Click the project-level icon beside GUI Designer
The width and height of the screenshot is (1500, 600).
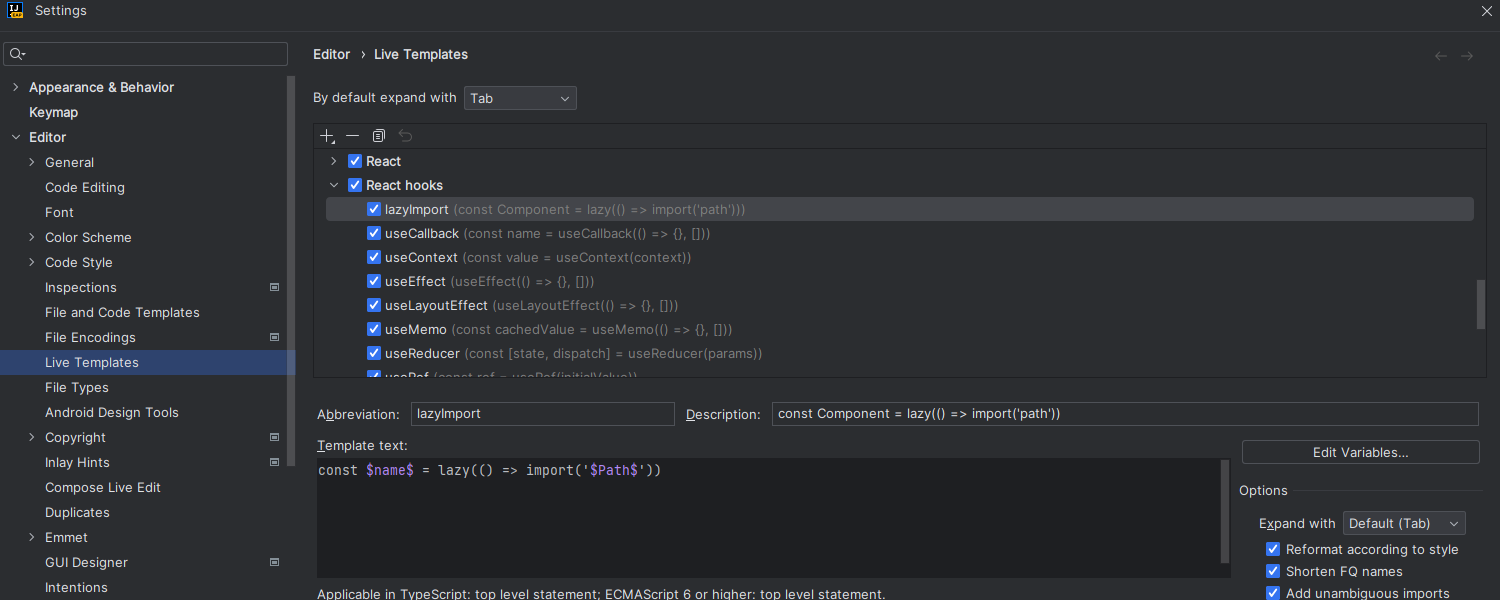click(x=275, y=562)
